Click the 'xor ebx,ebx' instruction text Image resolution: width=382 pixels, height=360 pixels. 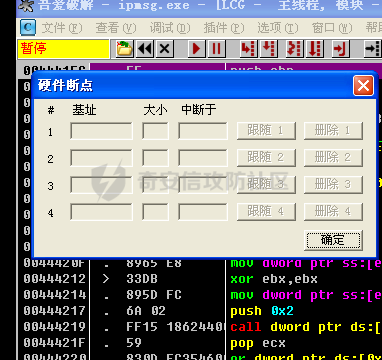[x=274, y=279]
